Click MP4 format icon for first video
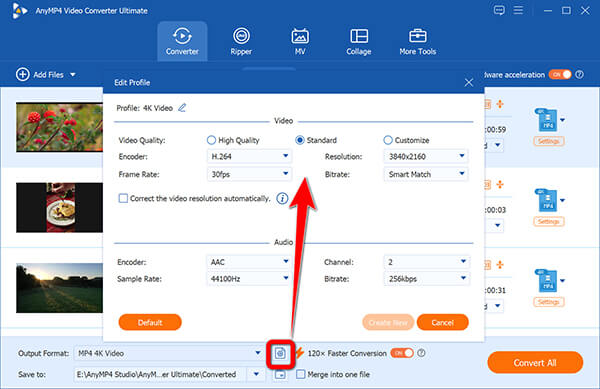 tap(547, 120)
